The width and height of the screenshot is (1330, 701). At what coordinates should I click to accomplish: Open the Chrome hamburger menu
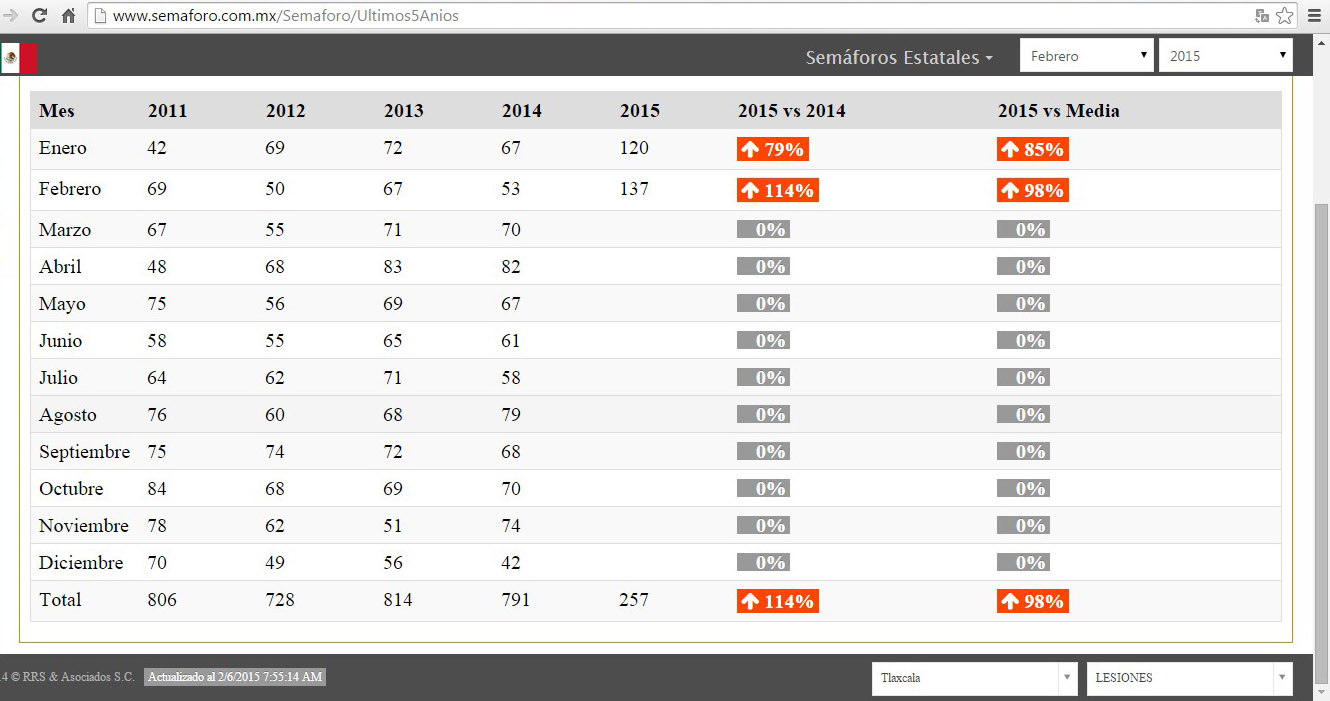pyautogui.click(x=1315, y=16)
